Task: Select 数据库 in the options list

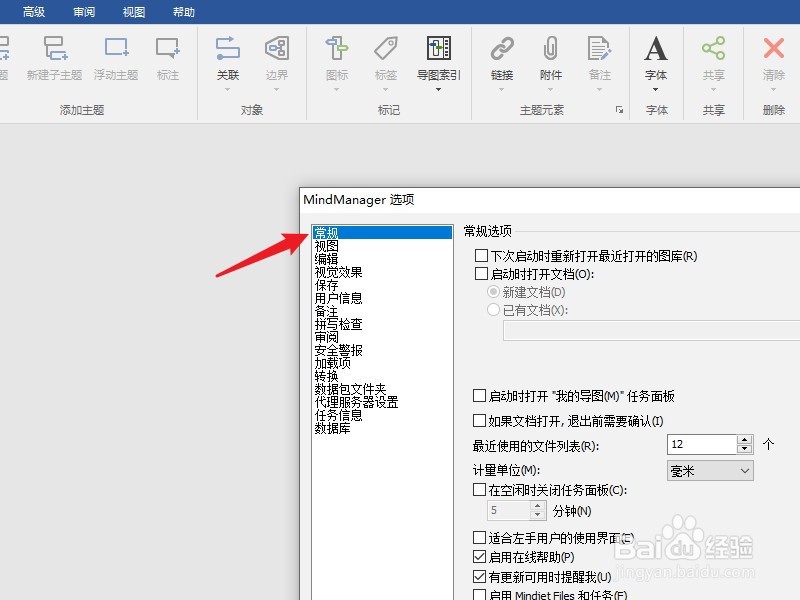Action: (382, 428)
